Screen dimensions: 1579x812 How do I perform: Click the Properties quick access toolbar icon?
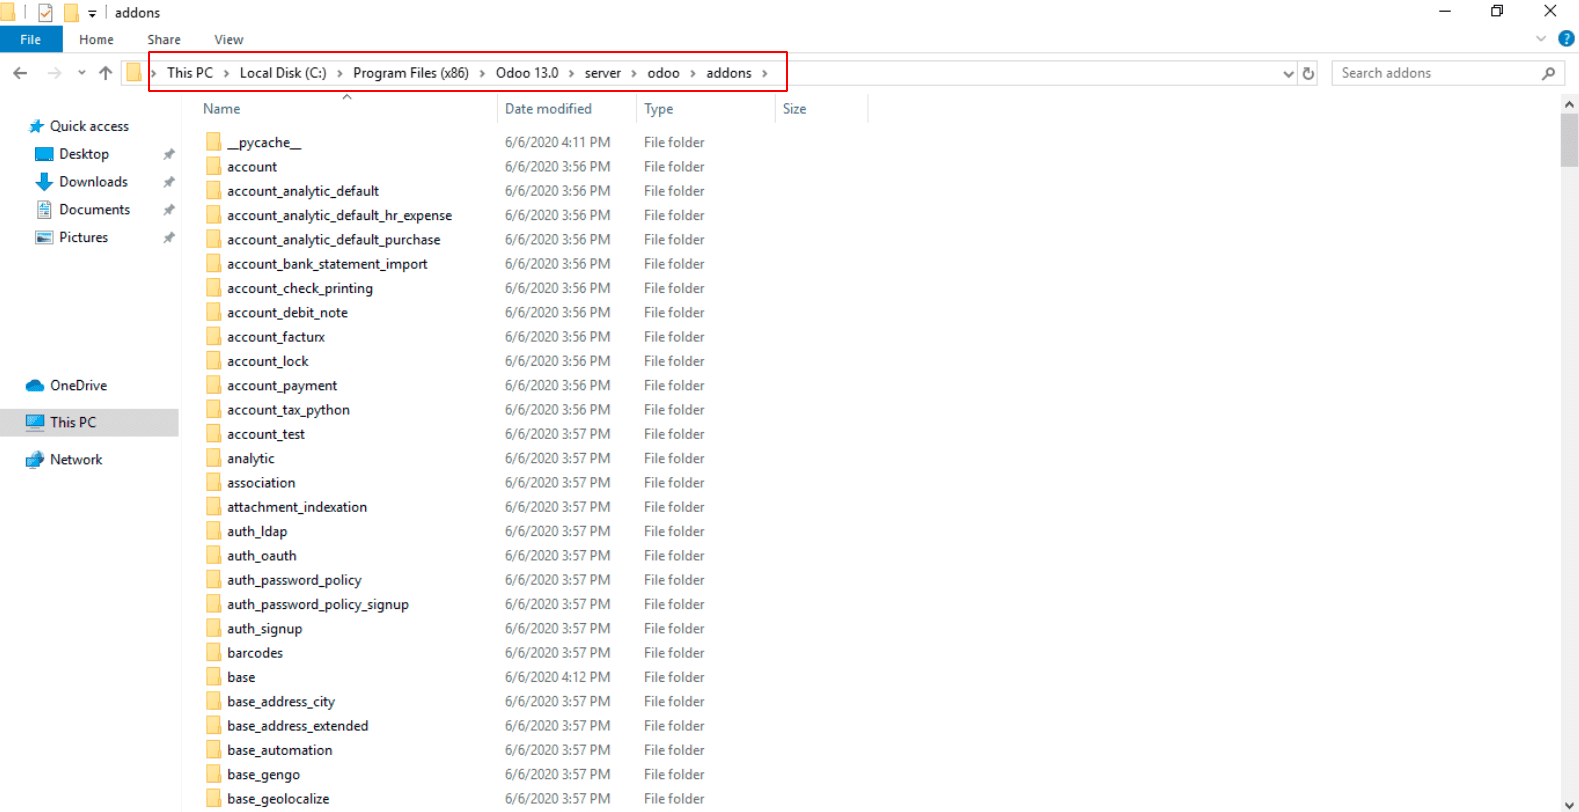tap(45, 12)
